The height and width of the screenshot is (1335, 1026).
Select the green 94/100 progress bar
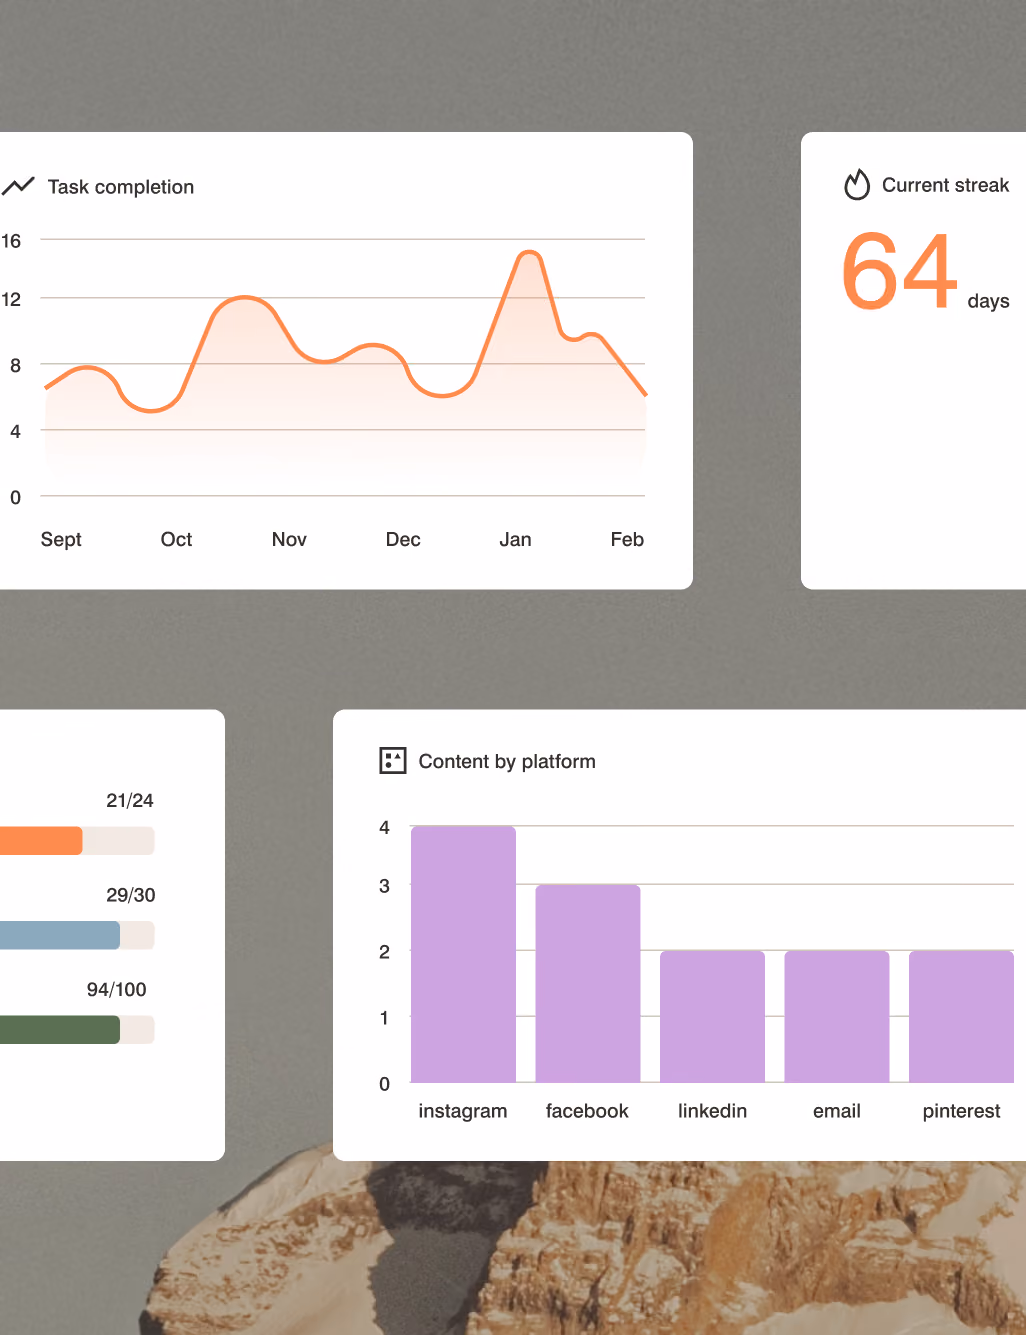coord(77,1030)
